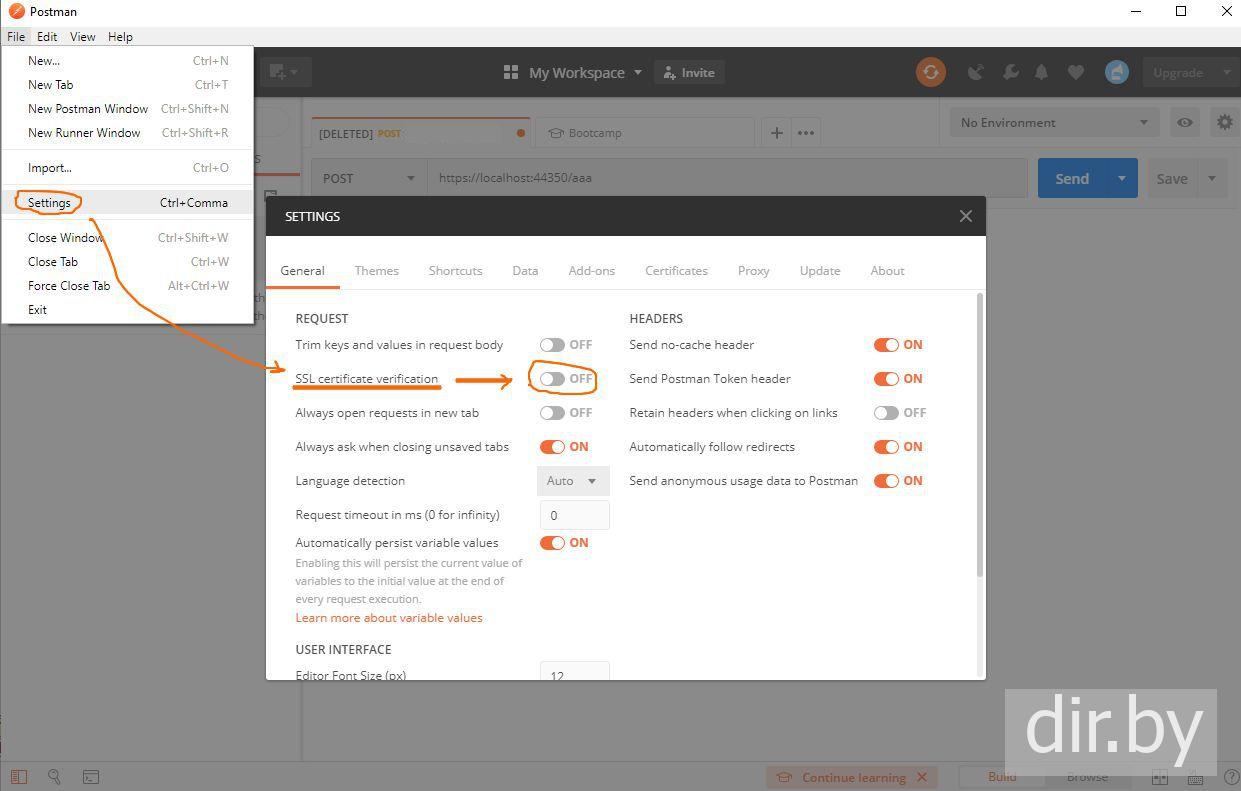This screenshot has width=1241, height=791.
Task: Expand the Send button arrow options
Action: 1121,178
